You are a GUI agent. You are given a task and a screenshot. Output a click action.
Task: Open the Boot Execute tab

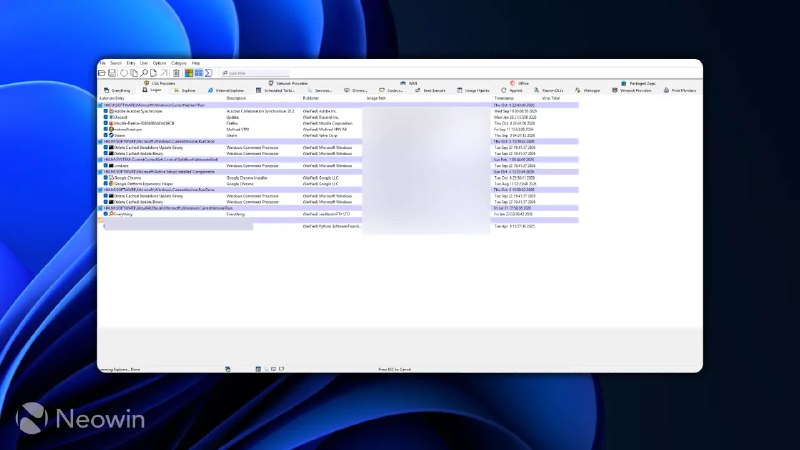(430, 90)
